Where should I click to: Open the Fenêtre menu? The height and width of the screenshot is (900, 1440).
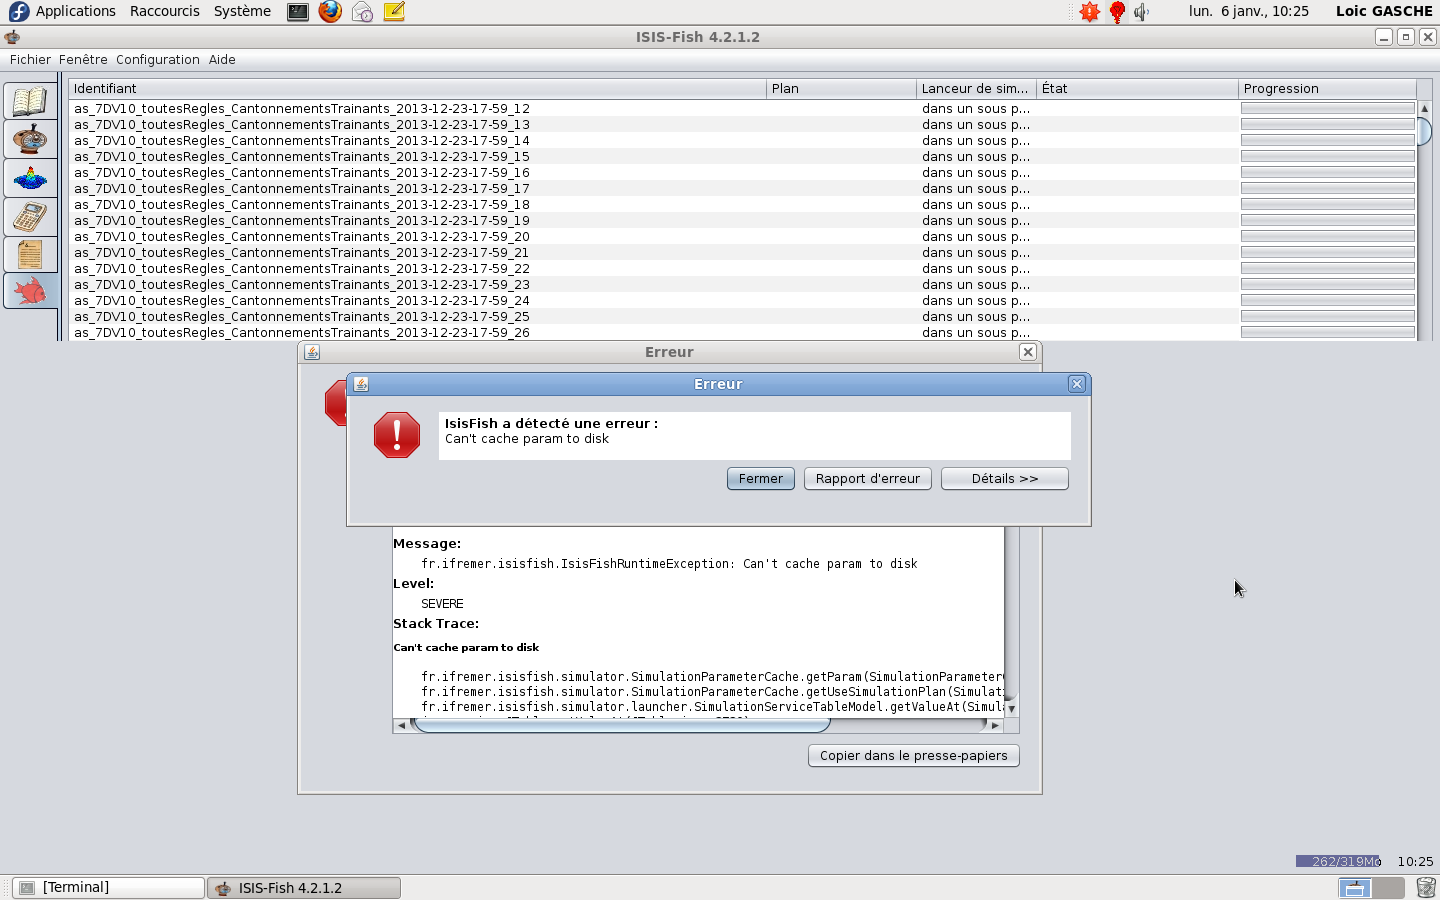[83, 60]
